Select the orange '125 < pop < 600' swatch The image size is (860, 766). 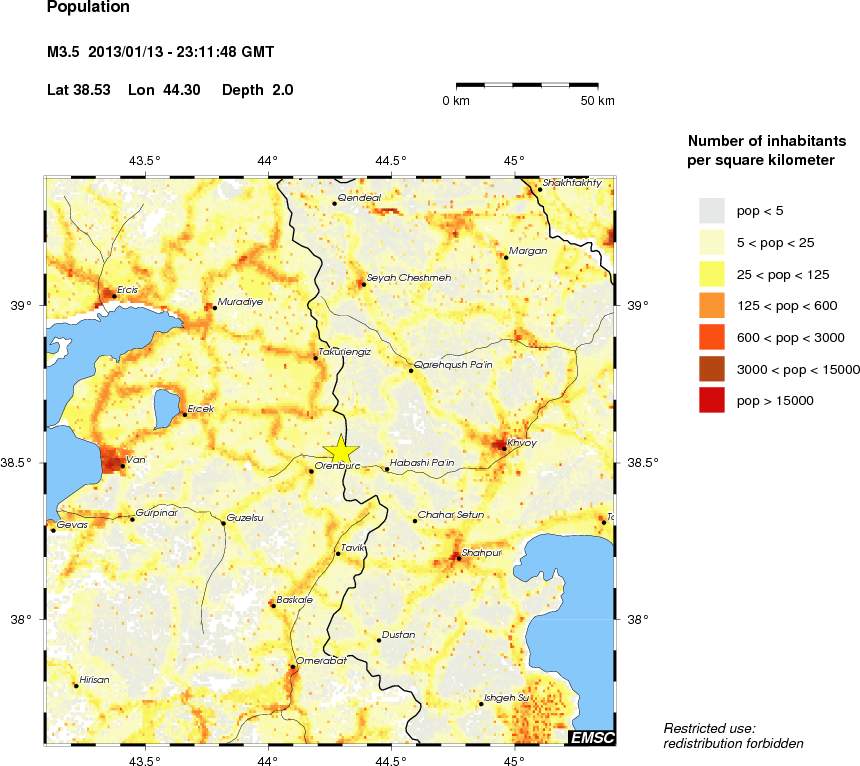711,305
